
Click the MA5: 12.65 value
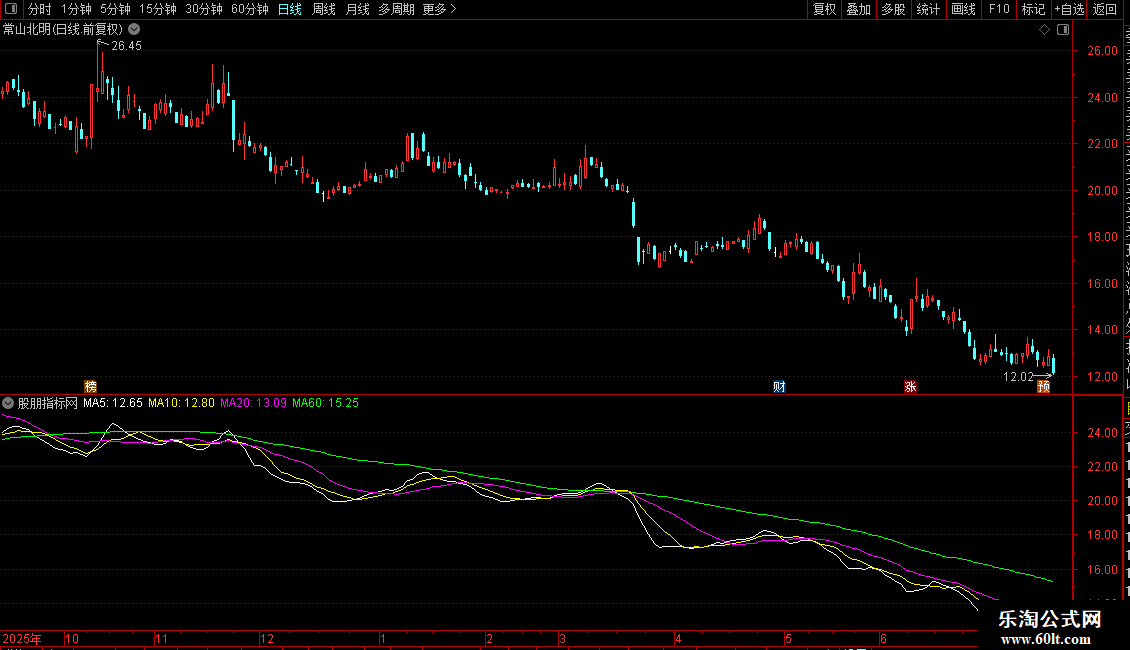point(113,403)
